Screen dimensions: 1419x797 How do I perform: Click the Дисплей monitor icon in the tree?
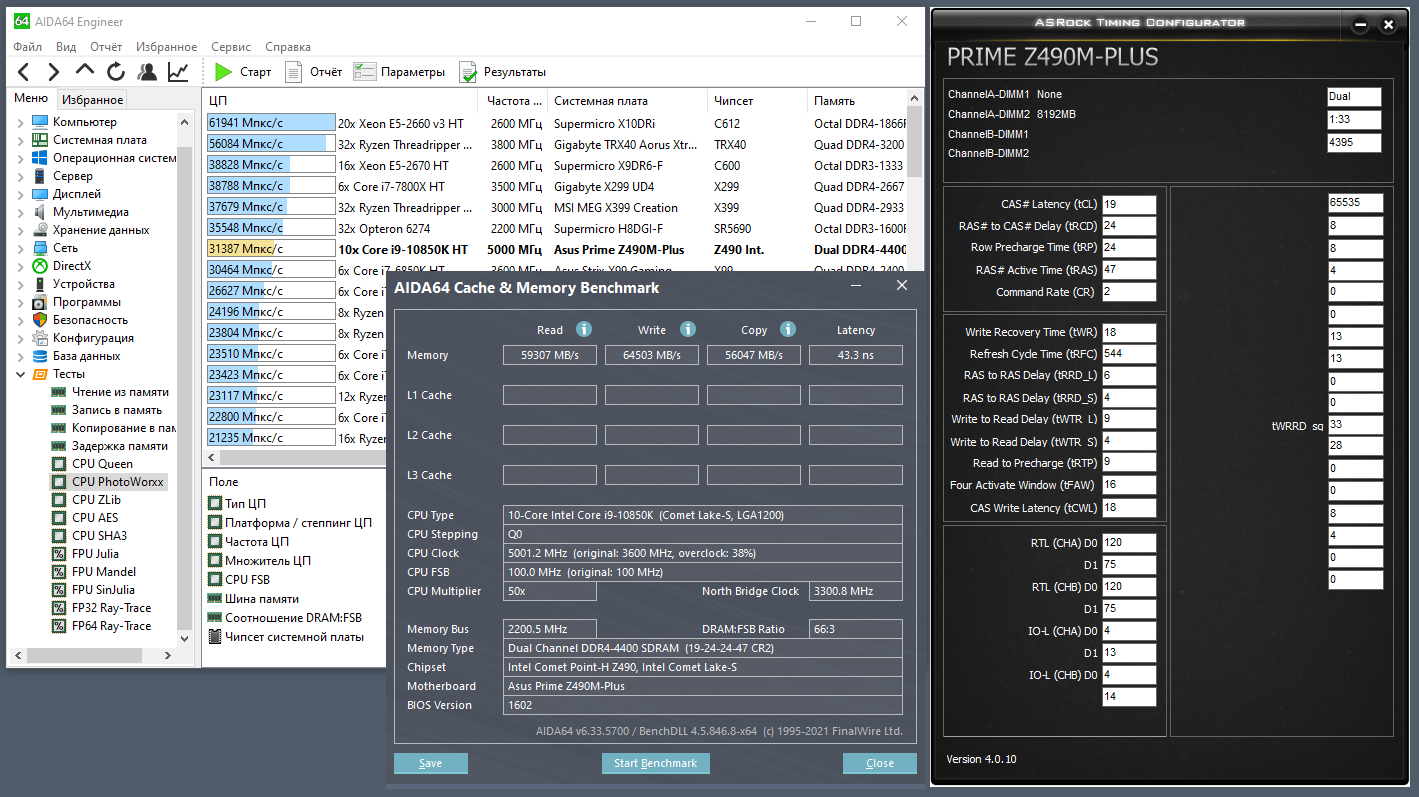coord(40,194)
